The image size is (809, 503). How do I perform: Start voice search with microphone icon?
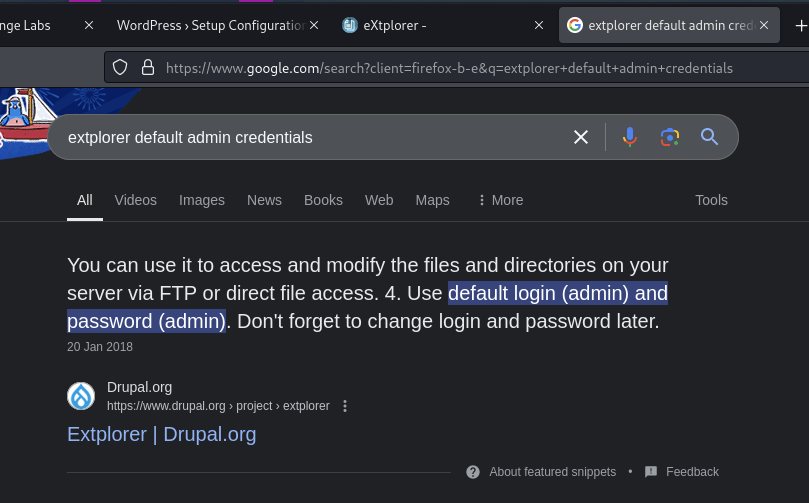(629, 137)
